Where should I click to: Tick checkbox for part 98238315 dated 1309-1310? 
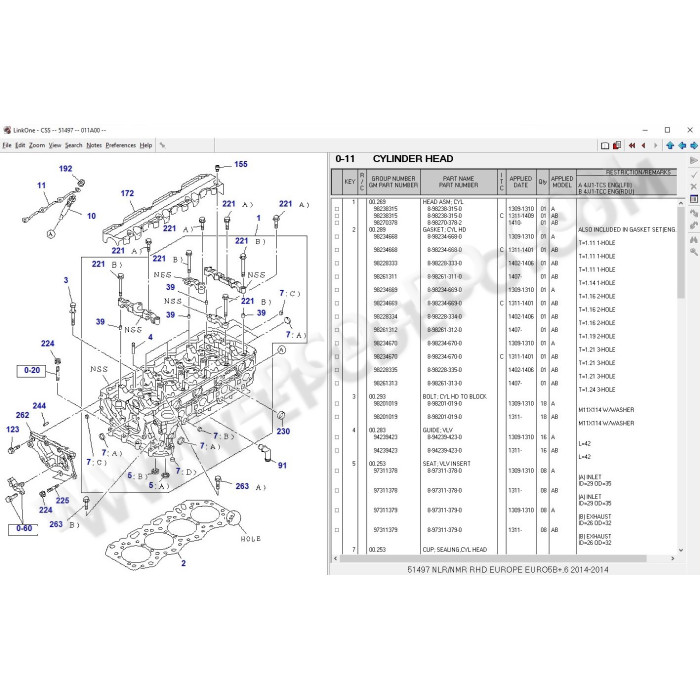[337, 209]
